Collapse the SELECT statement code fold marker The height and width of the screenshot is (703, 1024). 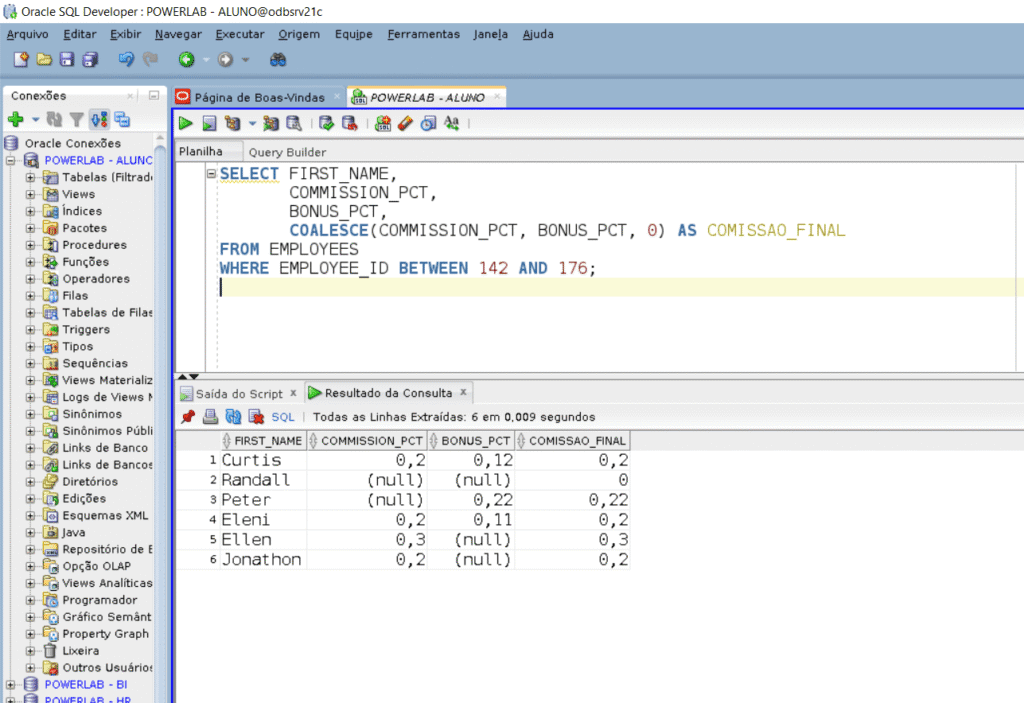tap(211, 174)
